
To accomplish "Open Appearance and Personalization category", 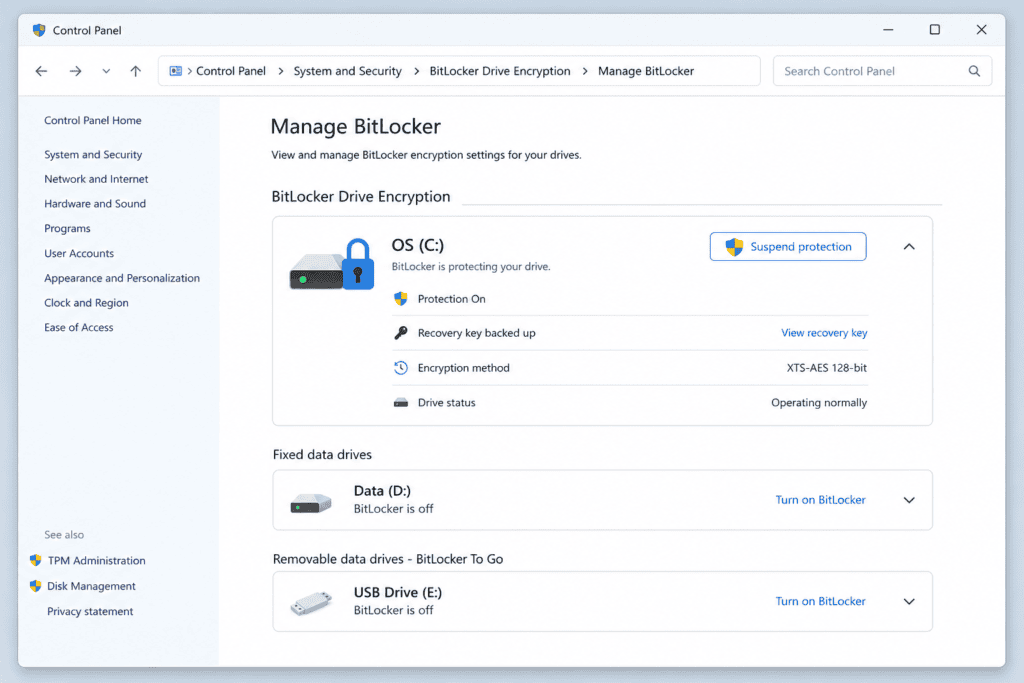I will coord(122,278).
